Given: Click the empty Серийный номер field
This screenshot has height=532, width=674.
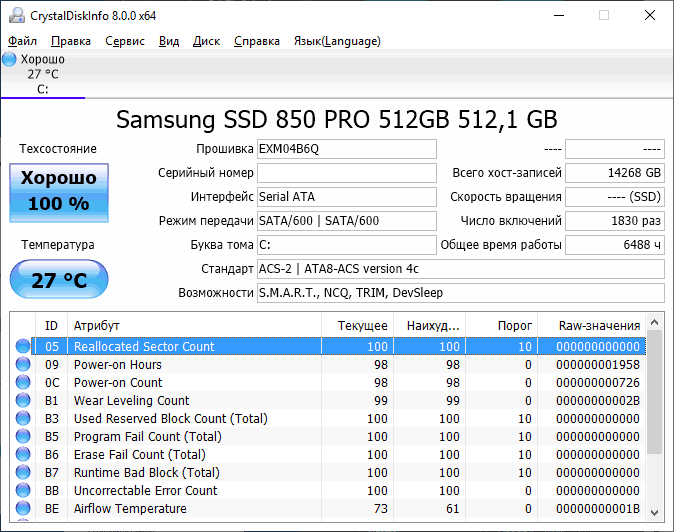Looking at the screenshot, I should (x=347, y=173).
